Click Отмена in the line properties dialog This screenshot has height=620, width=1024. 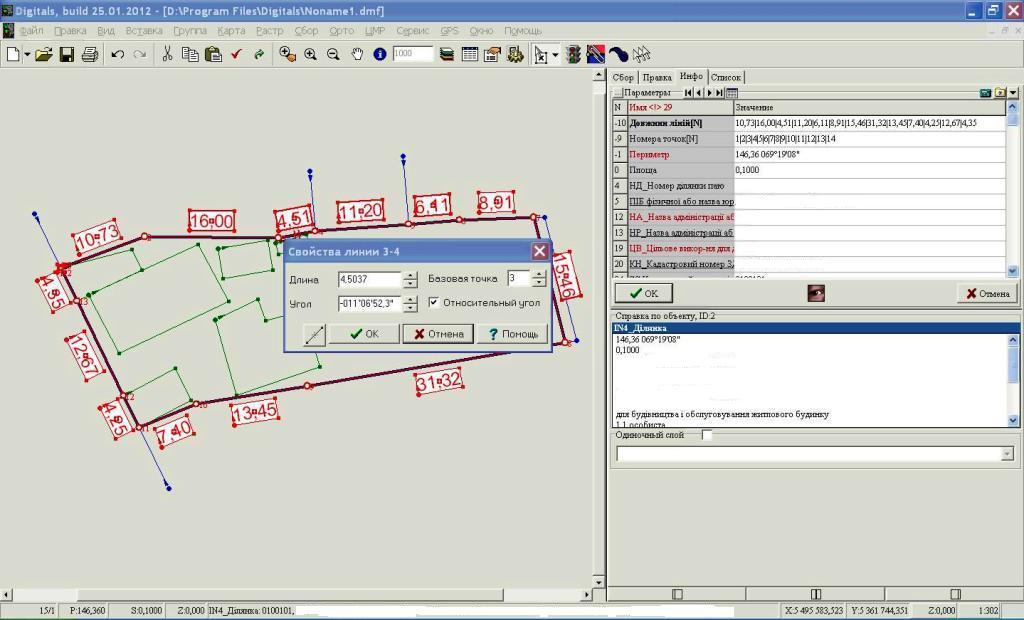tap(438, 334)
